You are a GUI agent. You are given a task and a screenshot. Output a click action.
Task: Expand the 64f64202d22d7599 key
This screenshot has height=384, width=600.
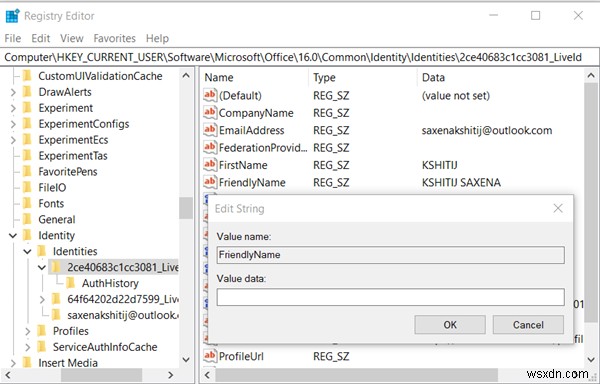tap(42, 299)
